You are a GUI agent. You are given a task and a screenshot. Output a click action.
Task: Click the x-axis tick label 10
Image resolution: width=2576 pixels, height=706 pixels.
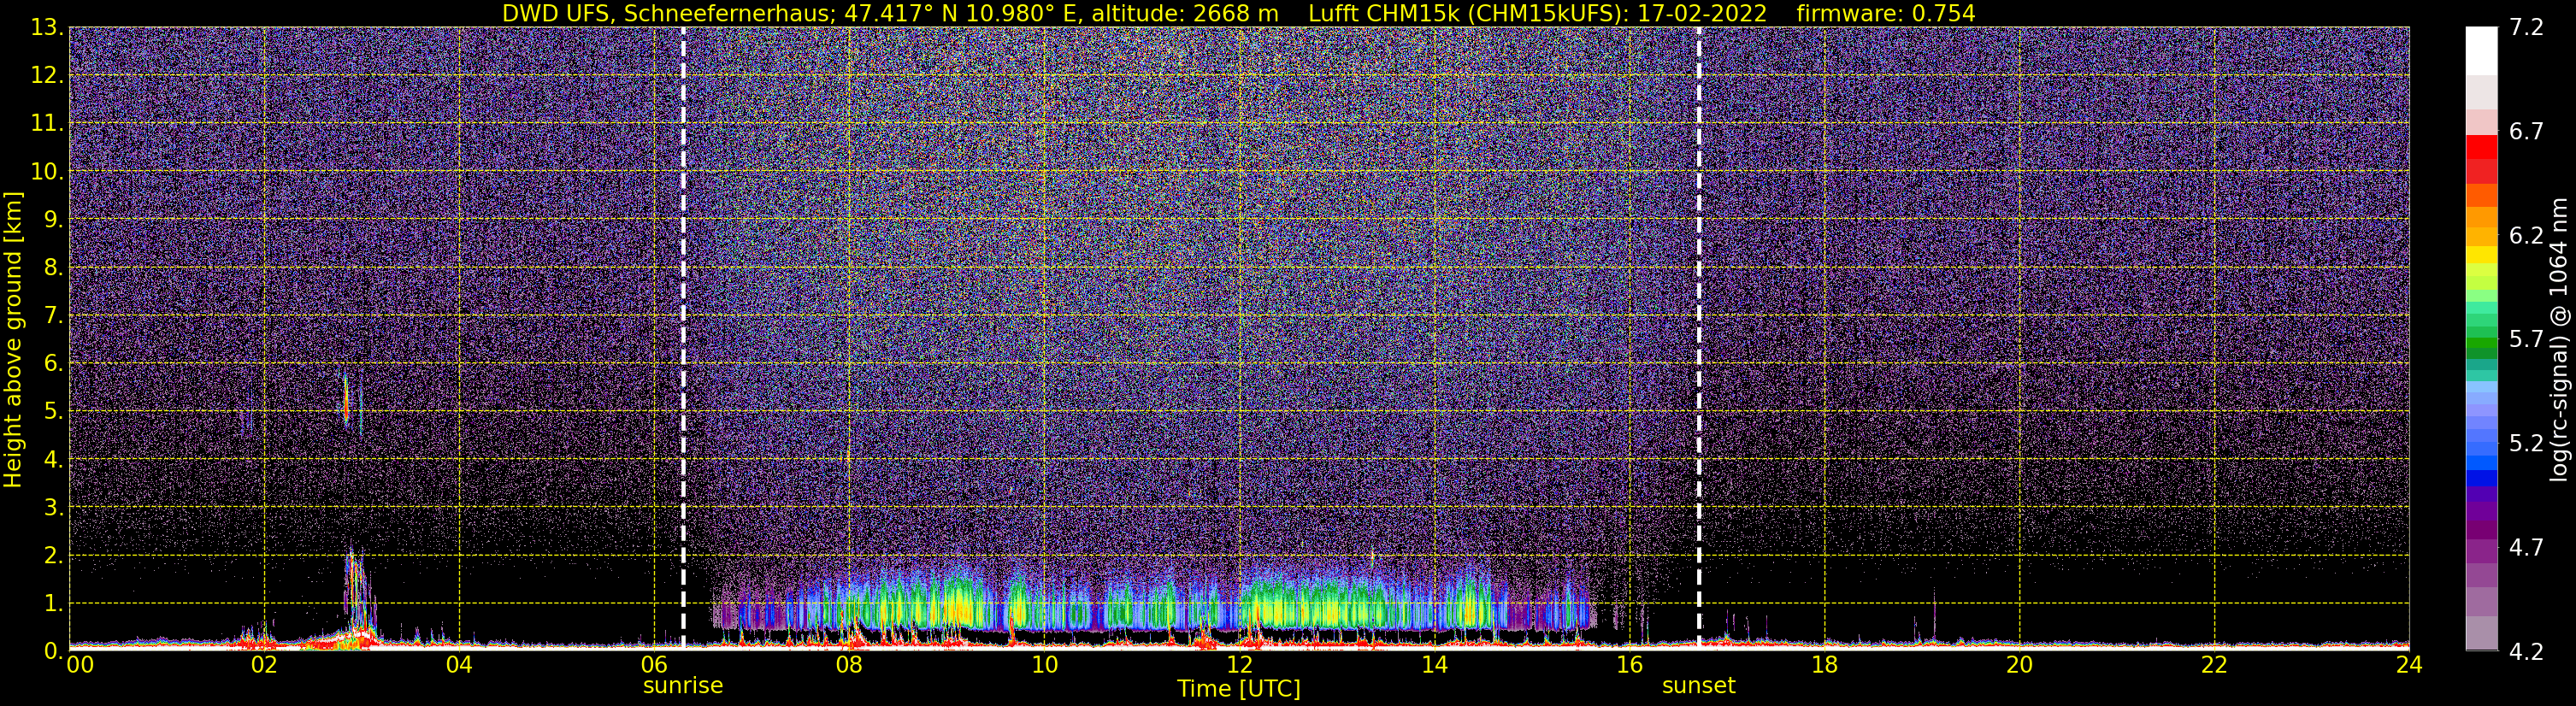(1044, 665)
